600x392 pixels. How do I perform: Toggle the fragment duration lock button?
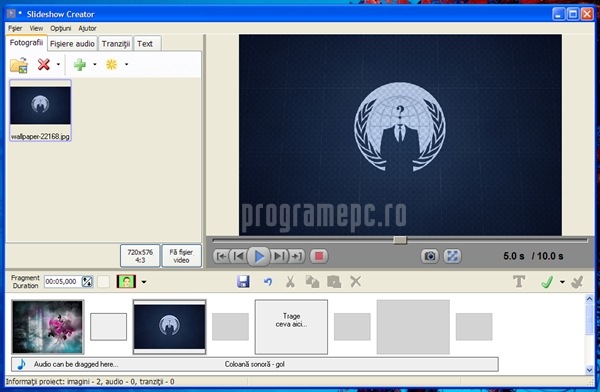(x=88, y=282)
